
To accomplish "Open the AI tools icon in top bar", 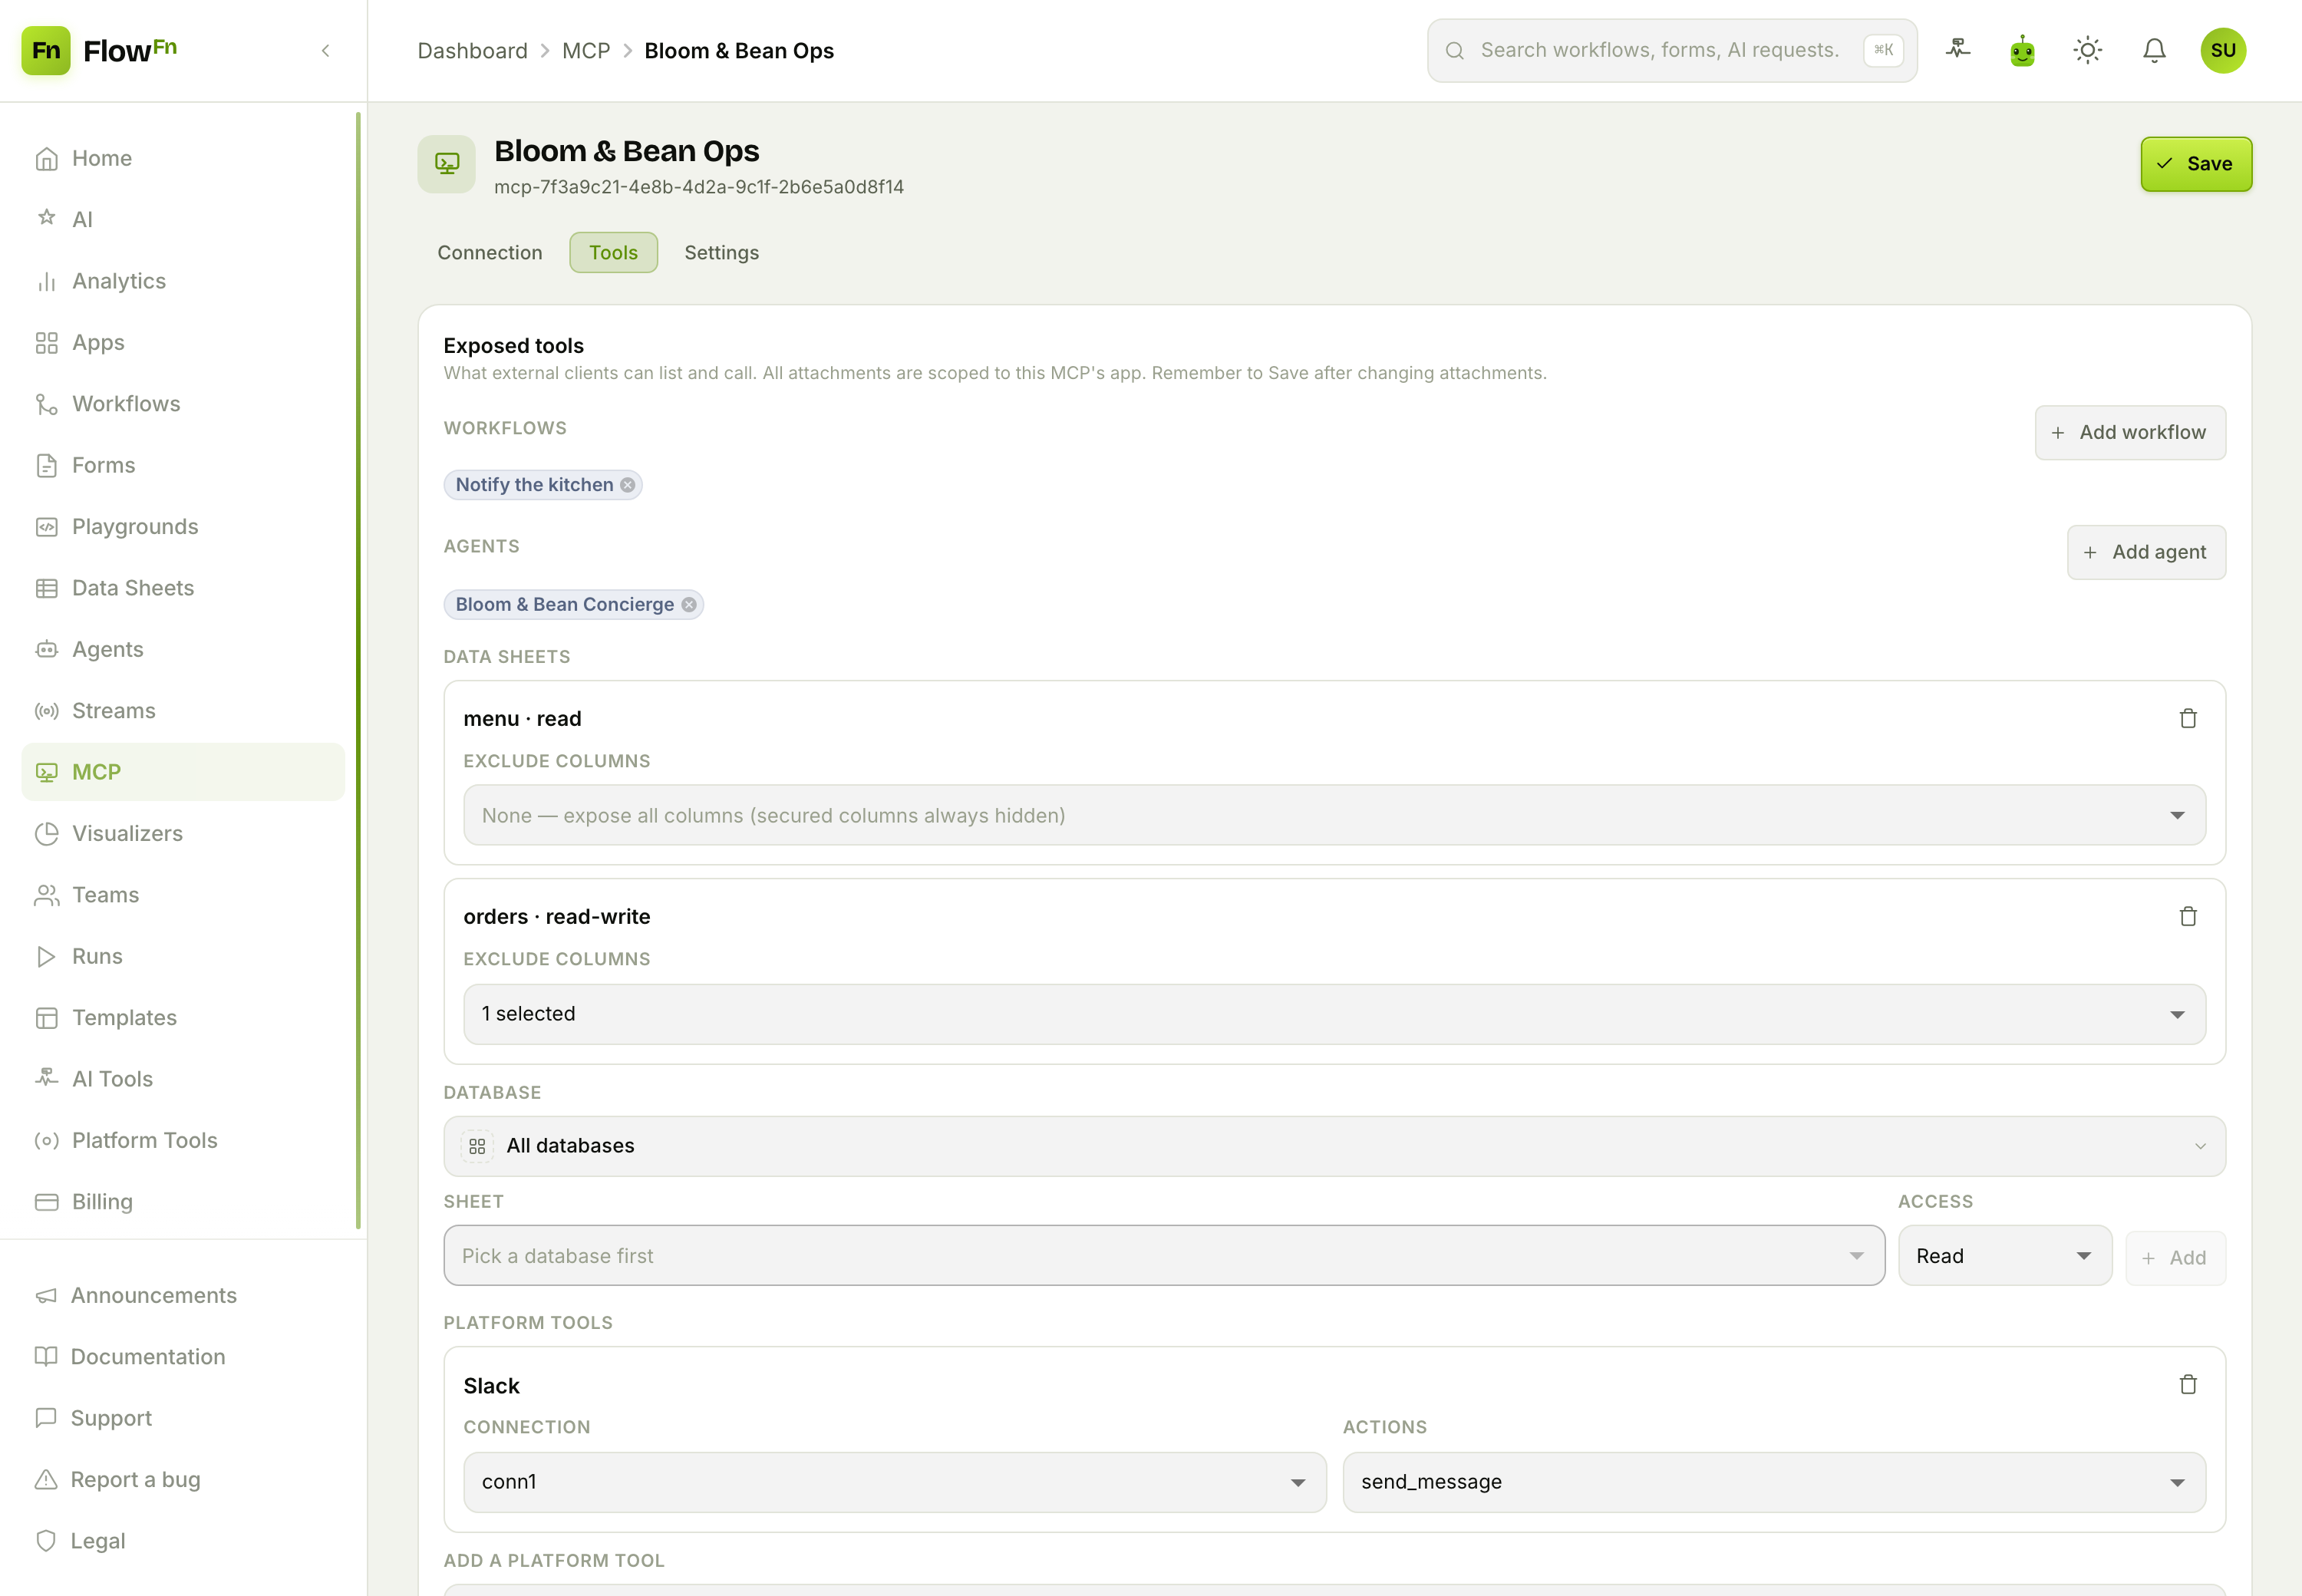I will 1958,49.
